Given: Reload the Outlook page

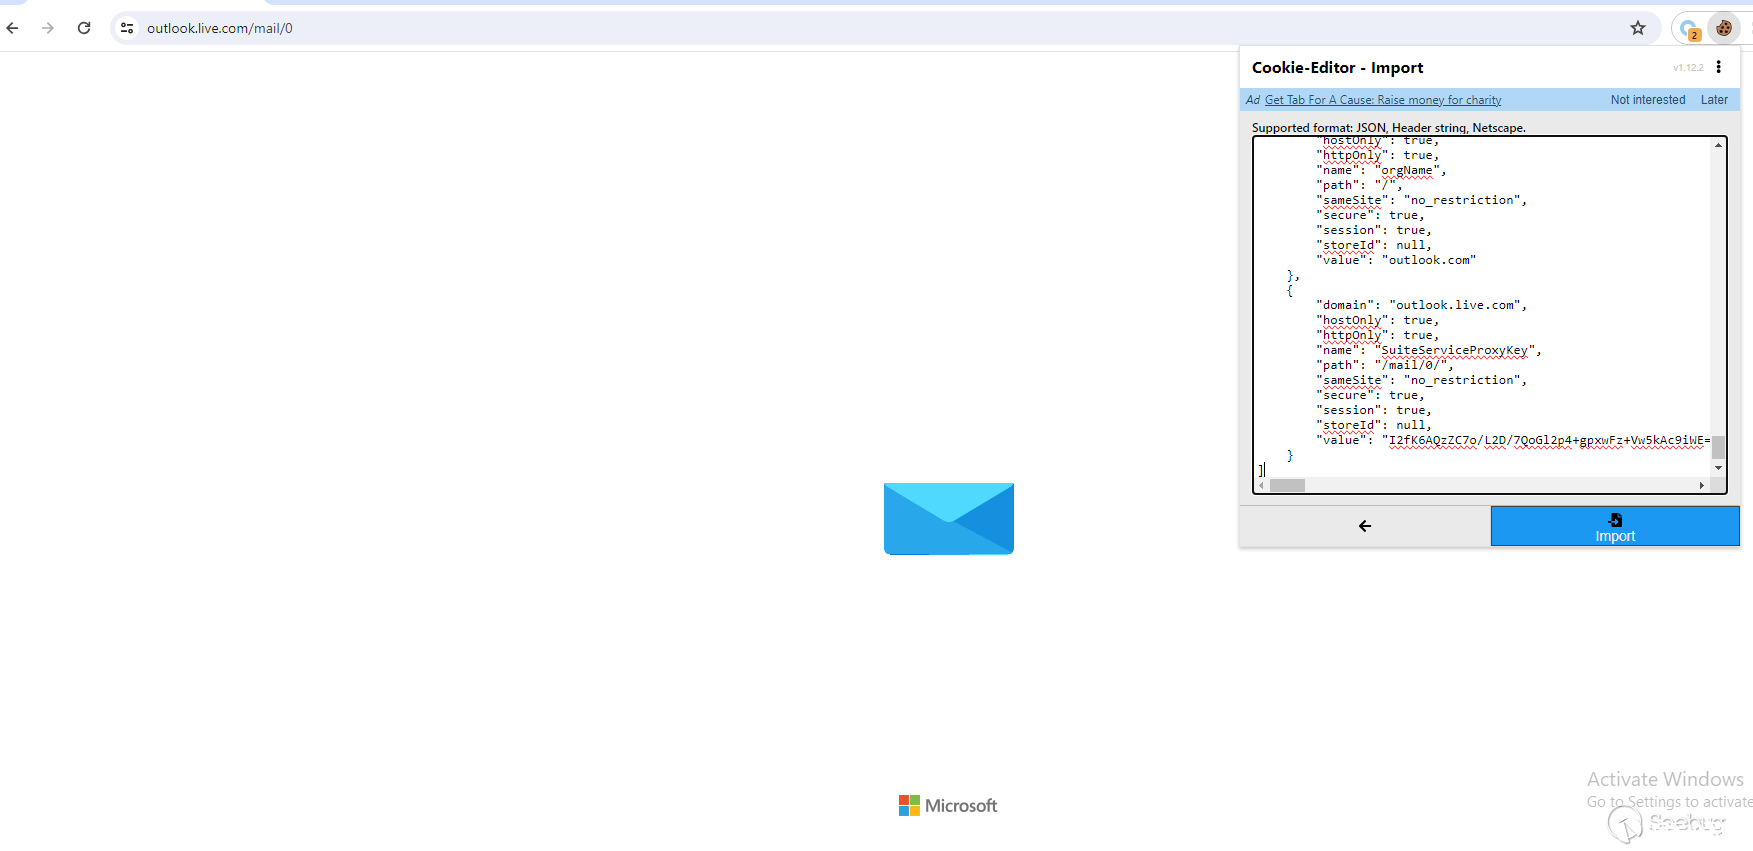Looking at the screenshot, I should pyautogui.click(x=84, y=28).
